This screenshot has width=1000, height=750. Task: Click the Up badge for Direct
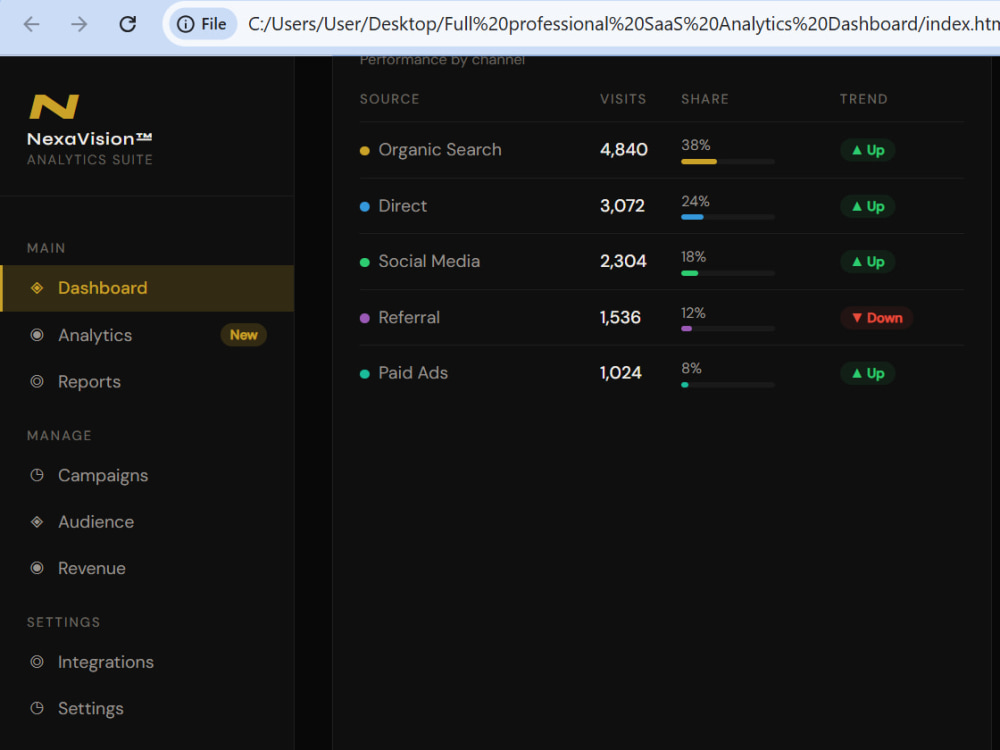coord(868,206)
